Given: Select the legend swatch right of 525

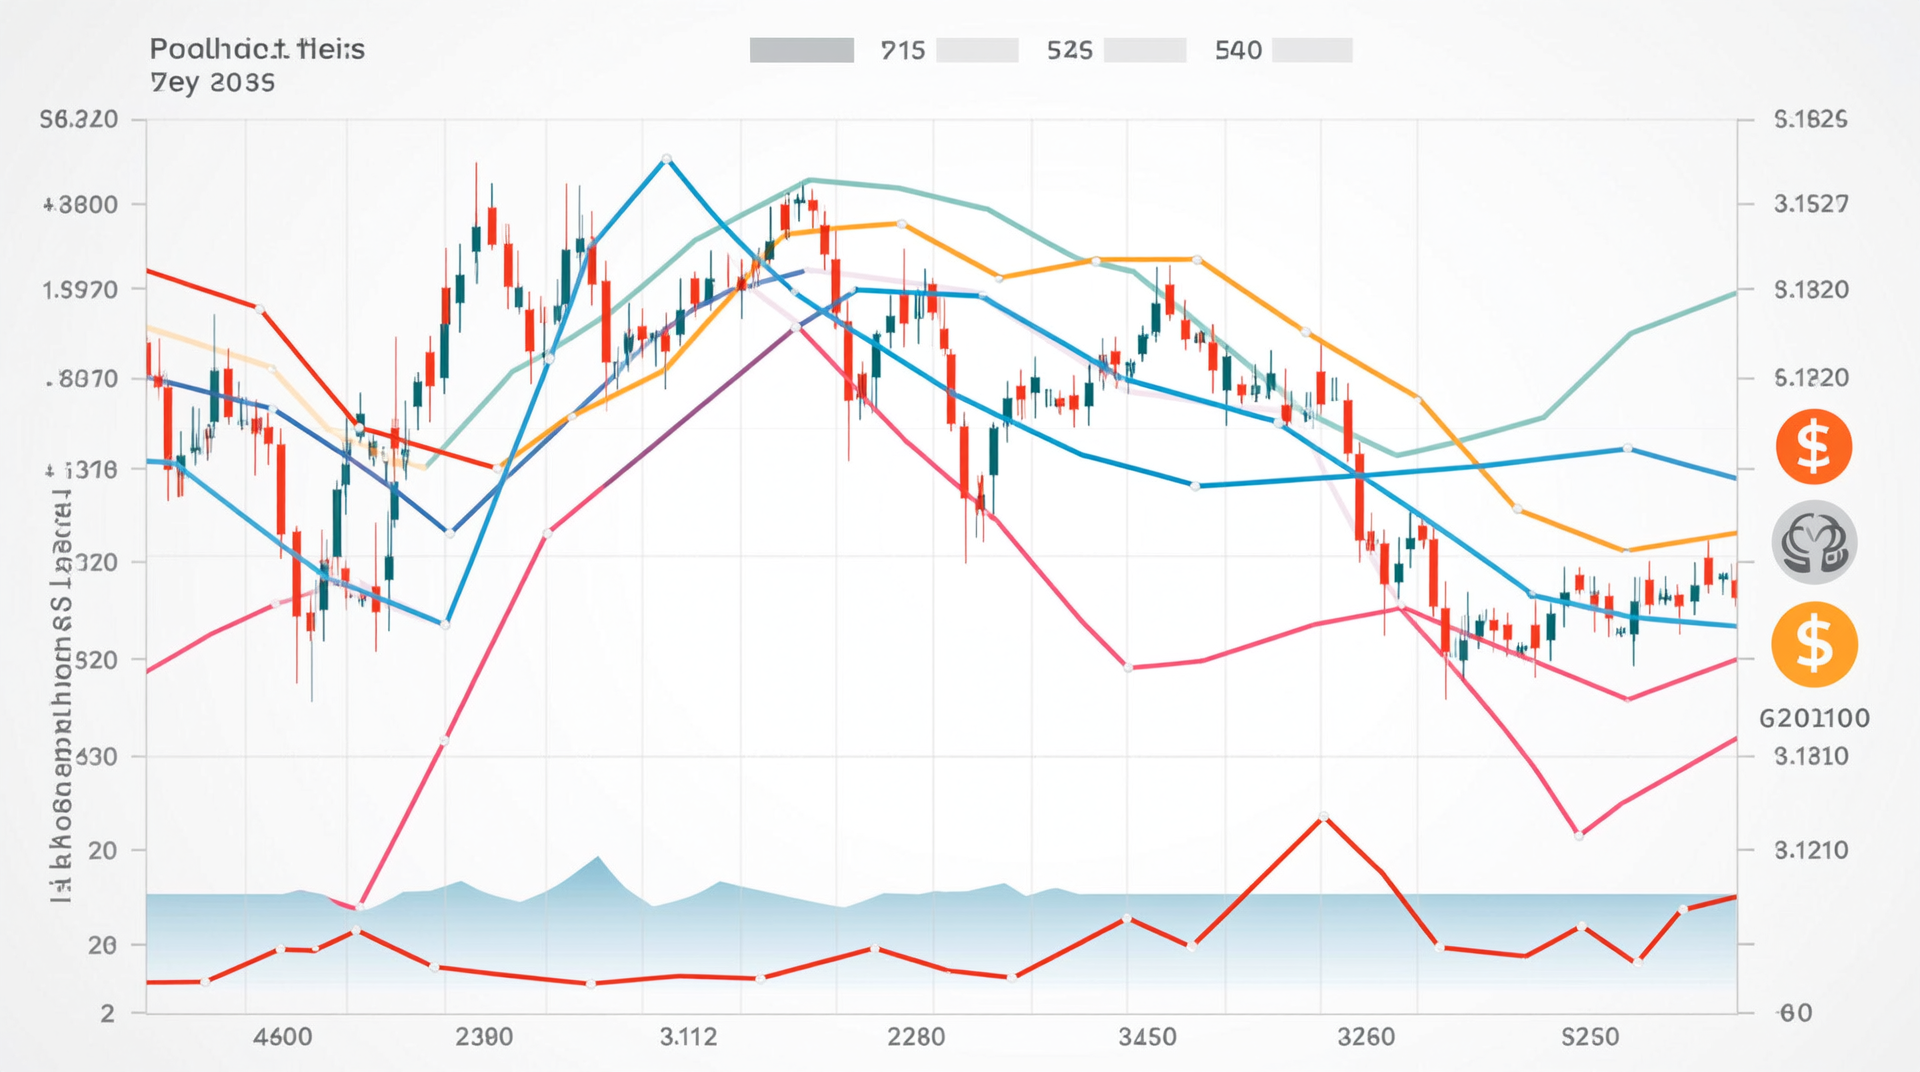Looking at the screenshot, I should coord(1145,50).
